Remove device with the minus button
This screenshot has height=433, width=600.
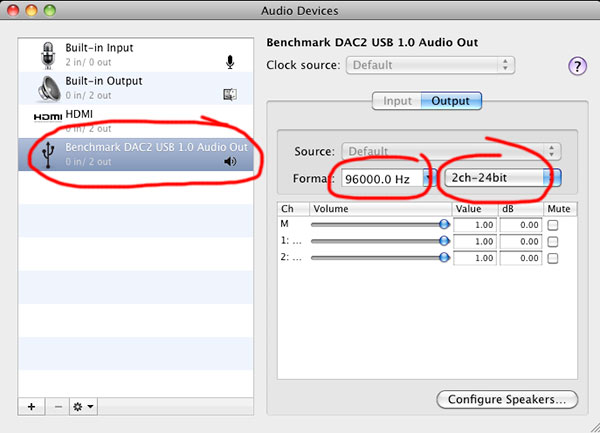(58, 406)
